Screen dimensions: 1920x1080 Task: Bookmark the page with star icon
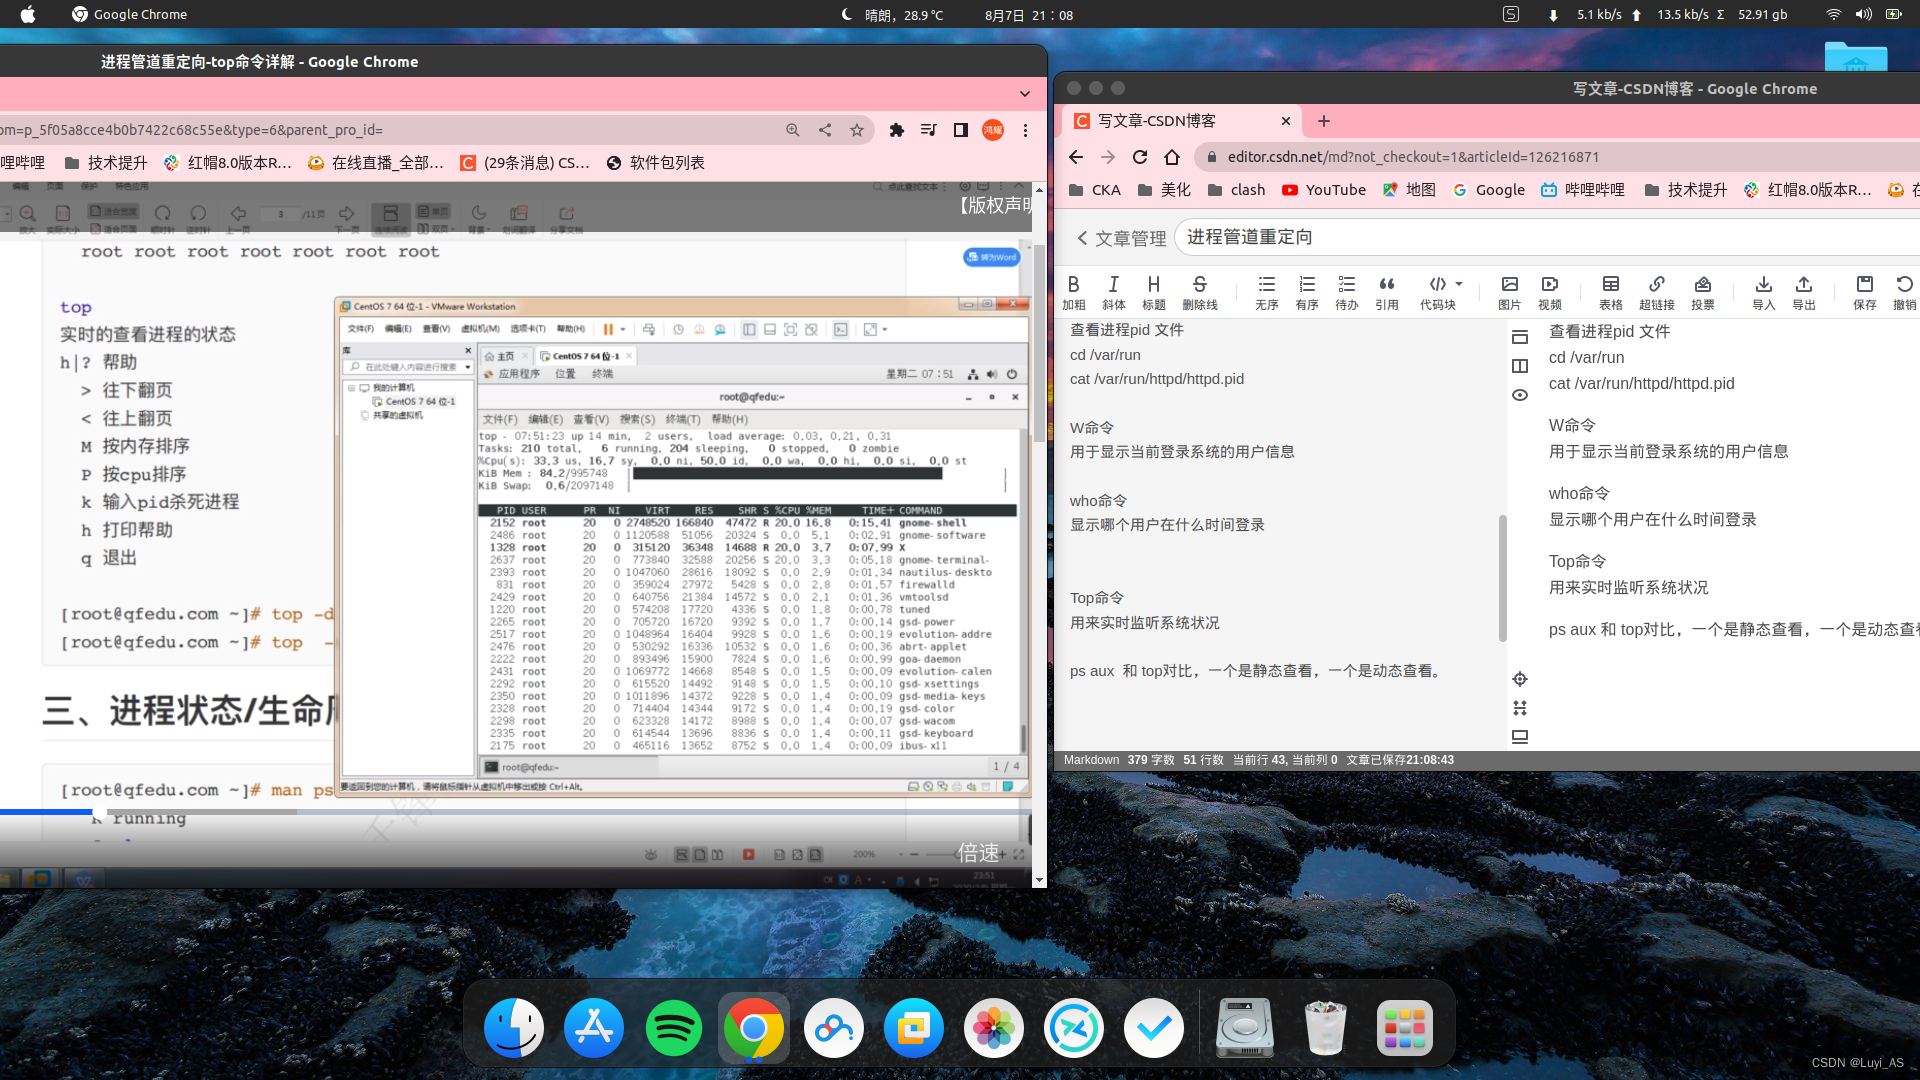[x=857, y=130]
